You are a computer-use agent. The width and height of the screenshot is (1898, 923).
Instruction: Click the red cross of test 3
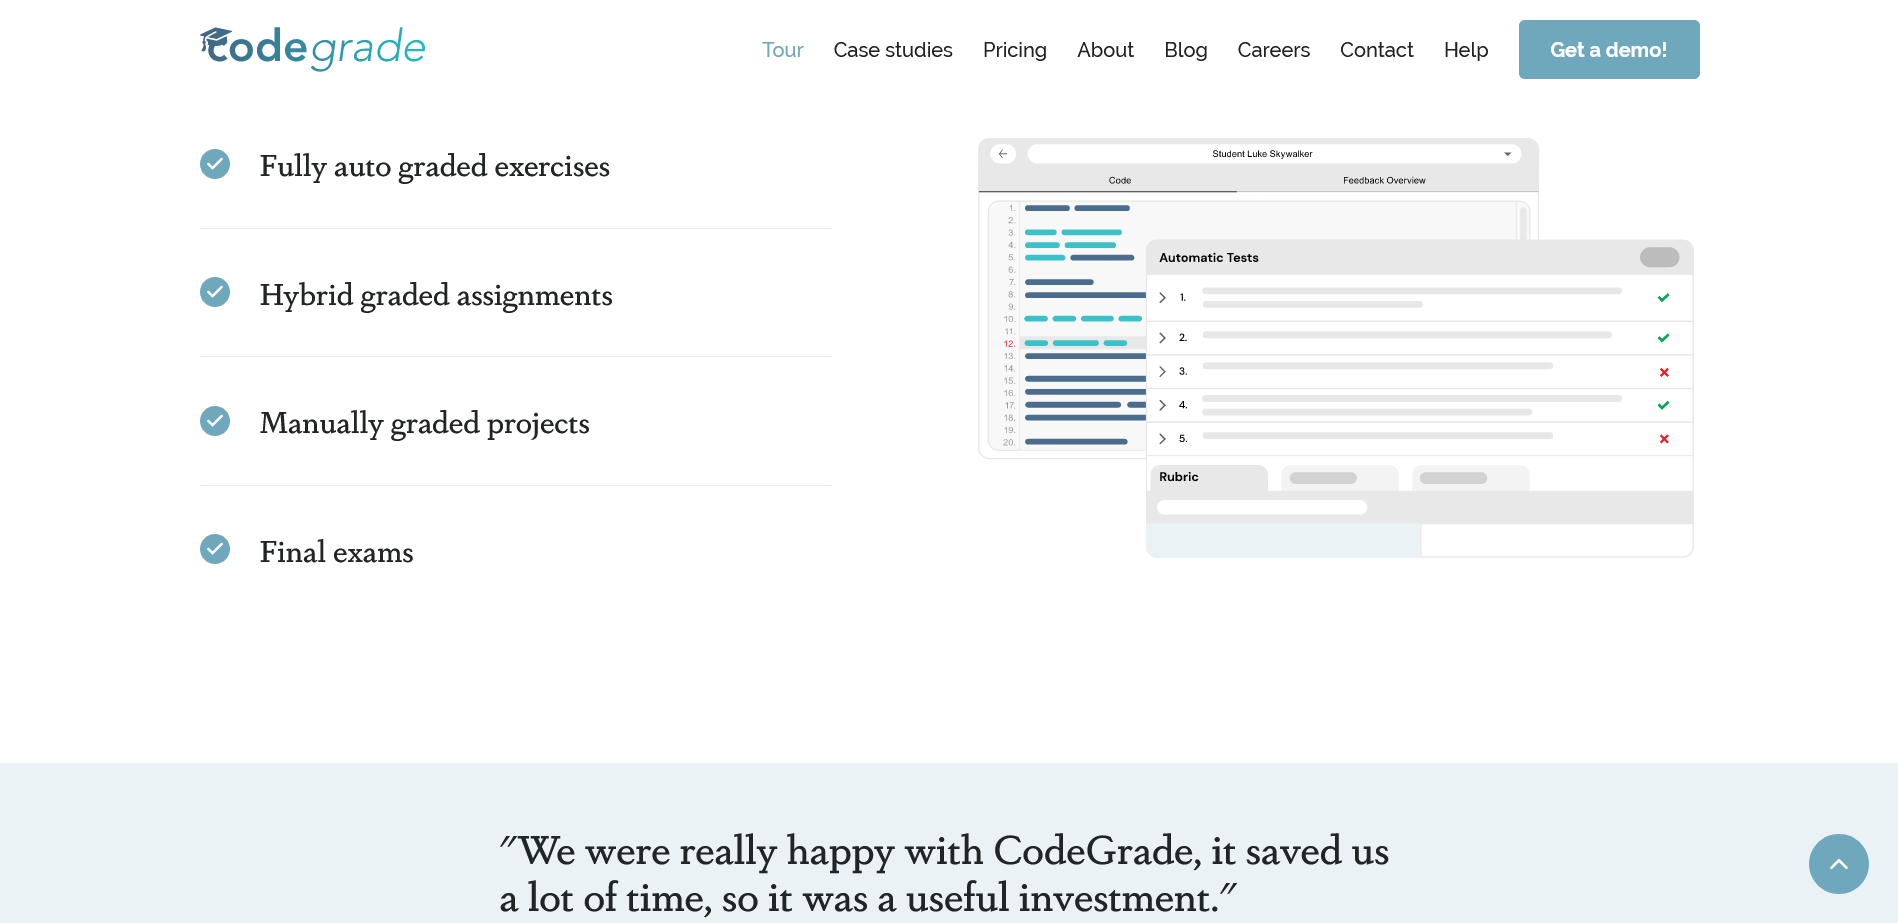click(1664, 372)
